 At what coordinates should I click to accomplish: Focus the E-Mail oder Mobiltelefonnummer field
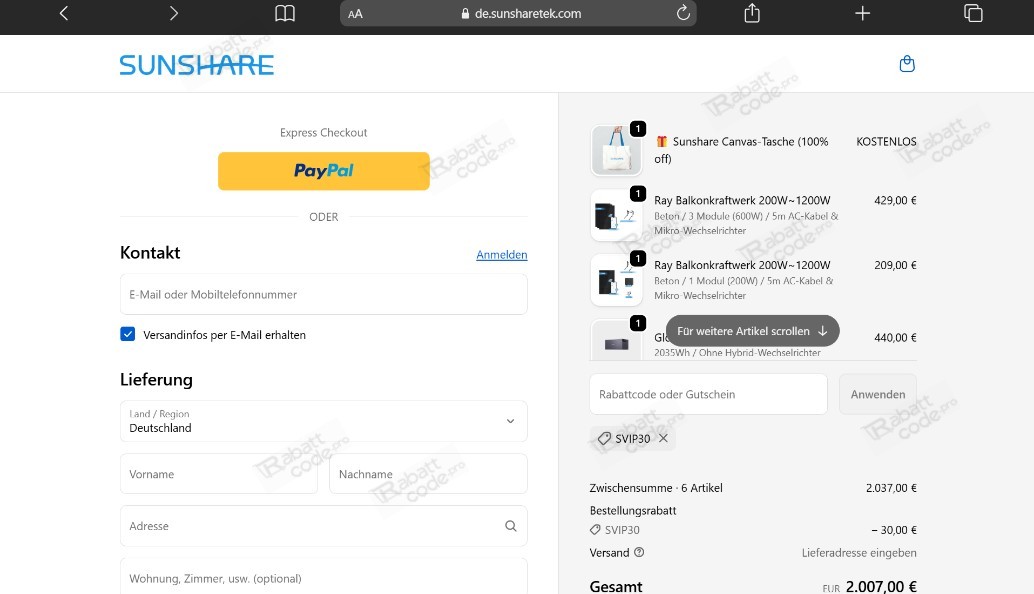pos(324,294)
